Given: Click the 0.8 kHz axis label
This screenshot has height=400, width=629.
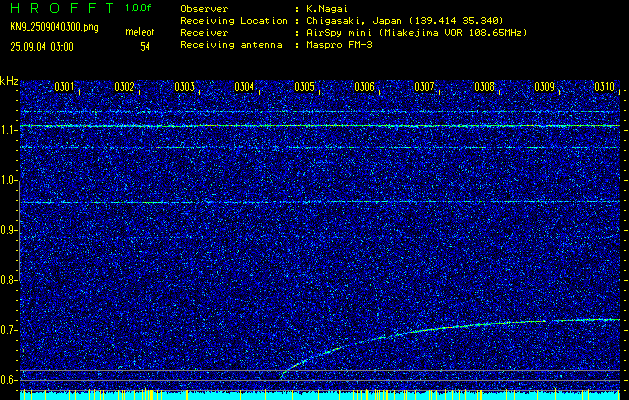Looking at the screenshot, I should (7, 280).
